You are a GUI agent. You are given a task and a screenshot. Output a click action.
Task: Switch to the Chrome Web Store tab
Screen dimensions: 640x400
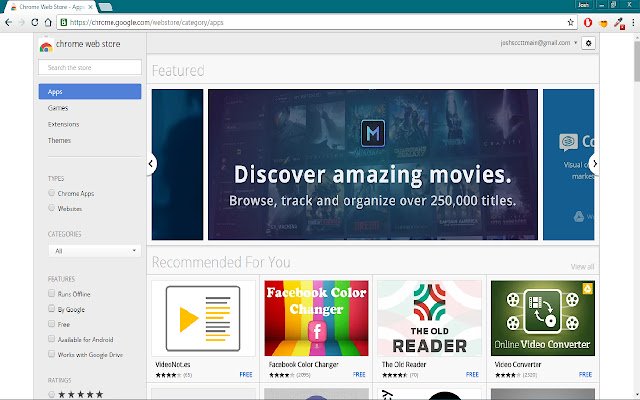pyautogui.click(x=51, y=7)
